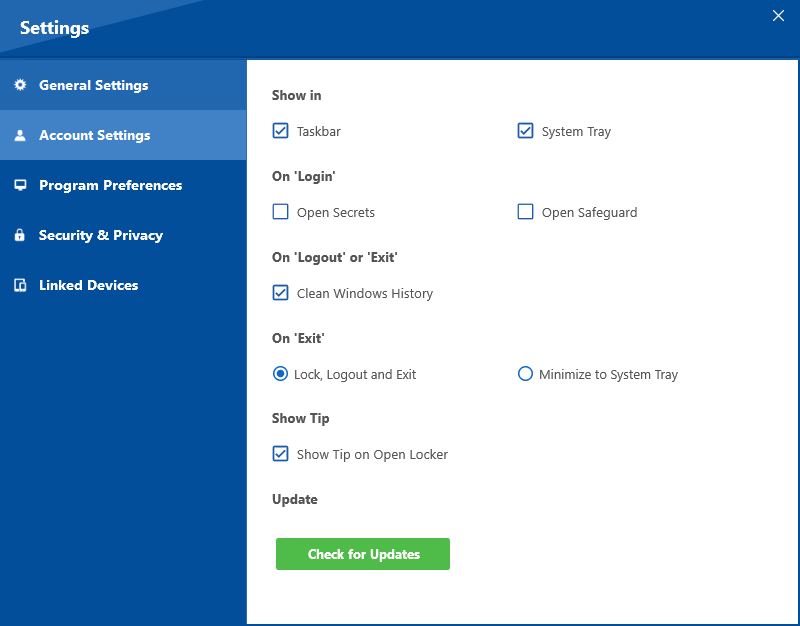This screenshot has width=800, height=626.
Task: Switch to Program Preferences section
Action: 110,185
